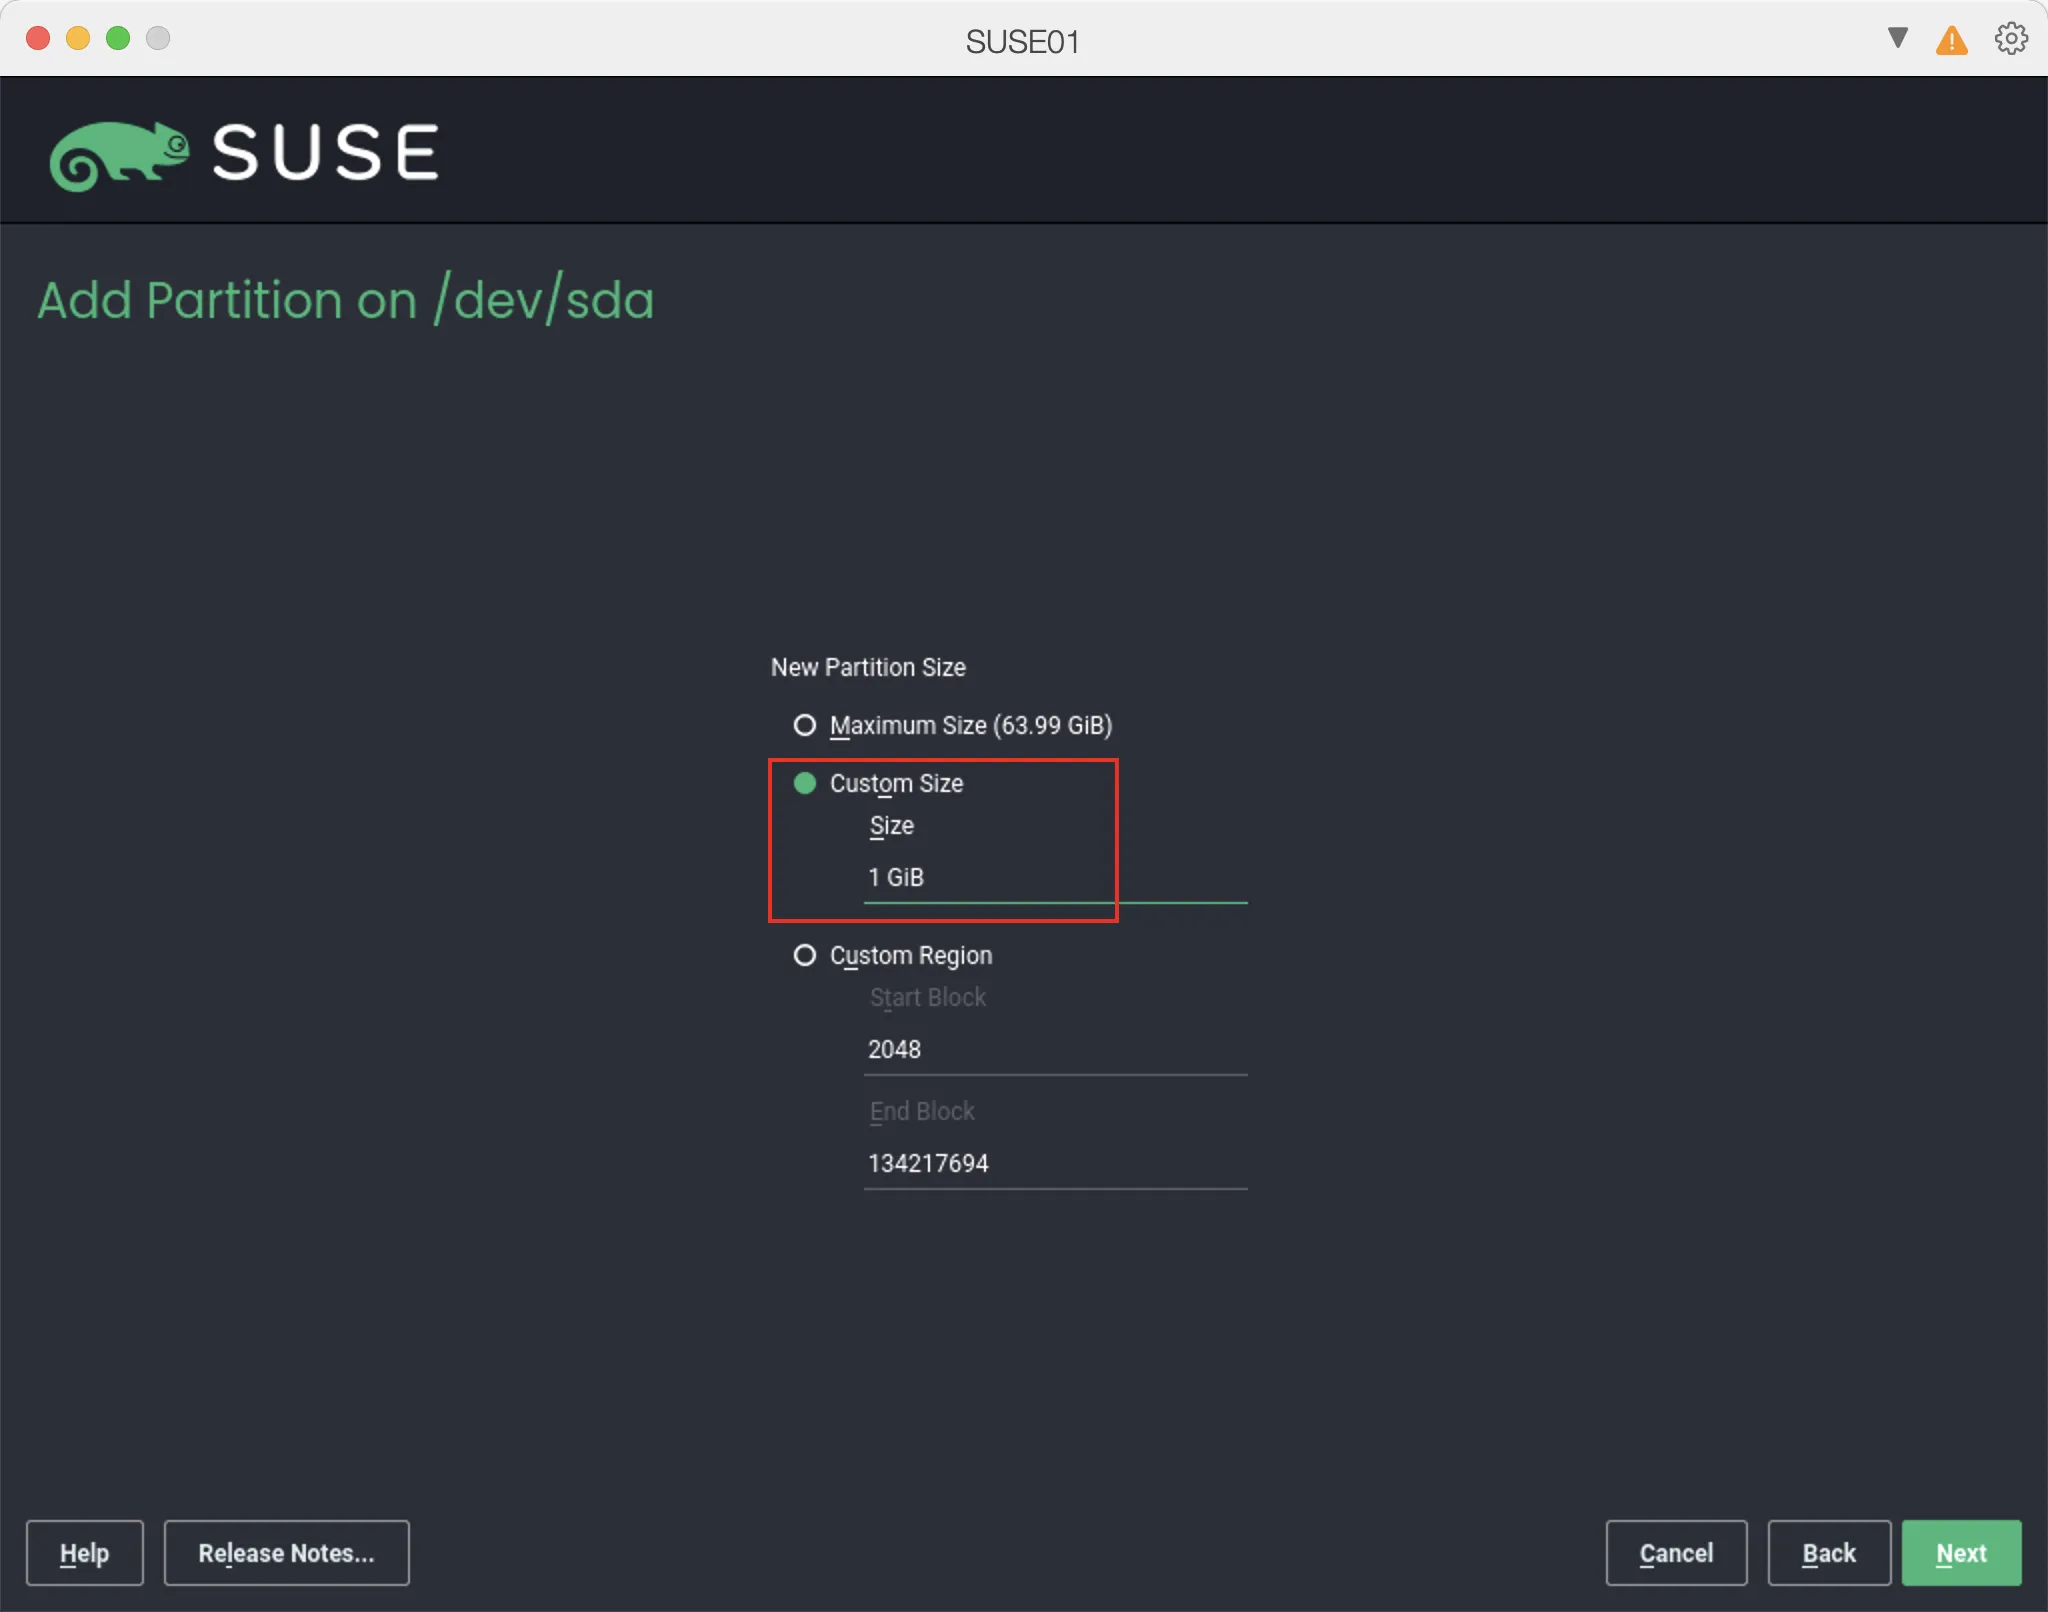The image size is (2048, 1612).
Task: Zoom the window using the green button
Action: pyautogui.click(x=118, y=38)
